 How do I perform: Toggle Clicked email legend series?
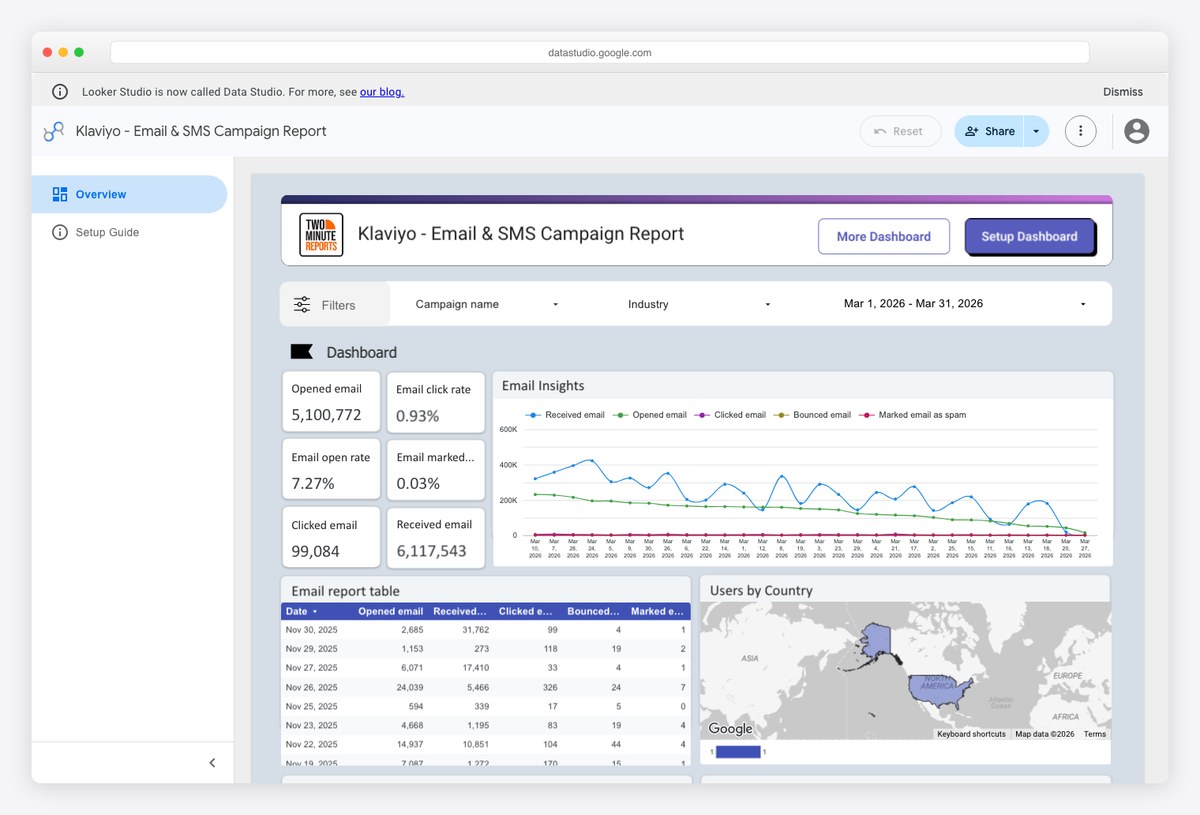tap(731, 414)
